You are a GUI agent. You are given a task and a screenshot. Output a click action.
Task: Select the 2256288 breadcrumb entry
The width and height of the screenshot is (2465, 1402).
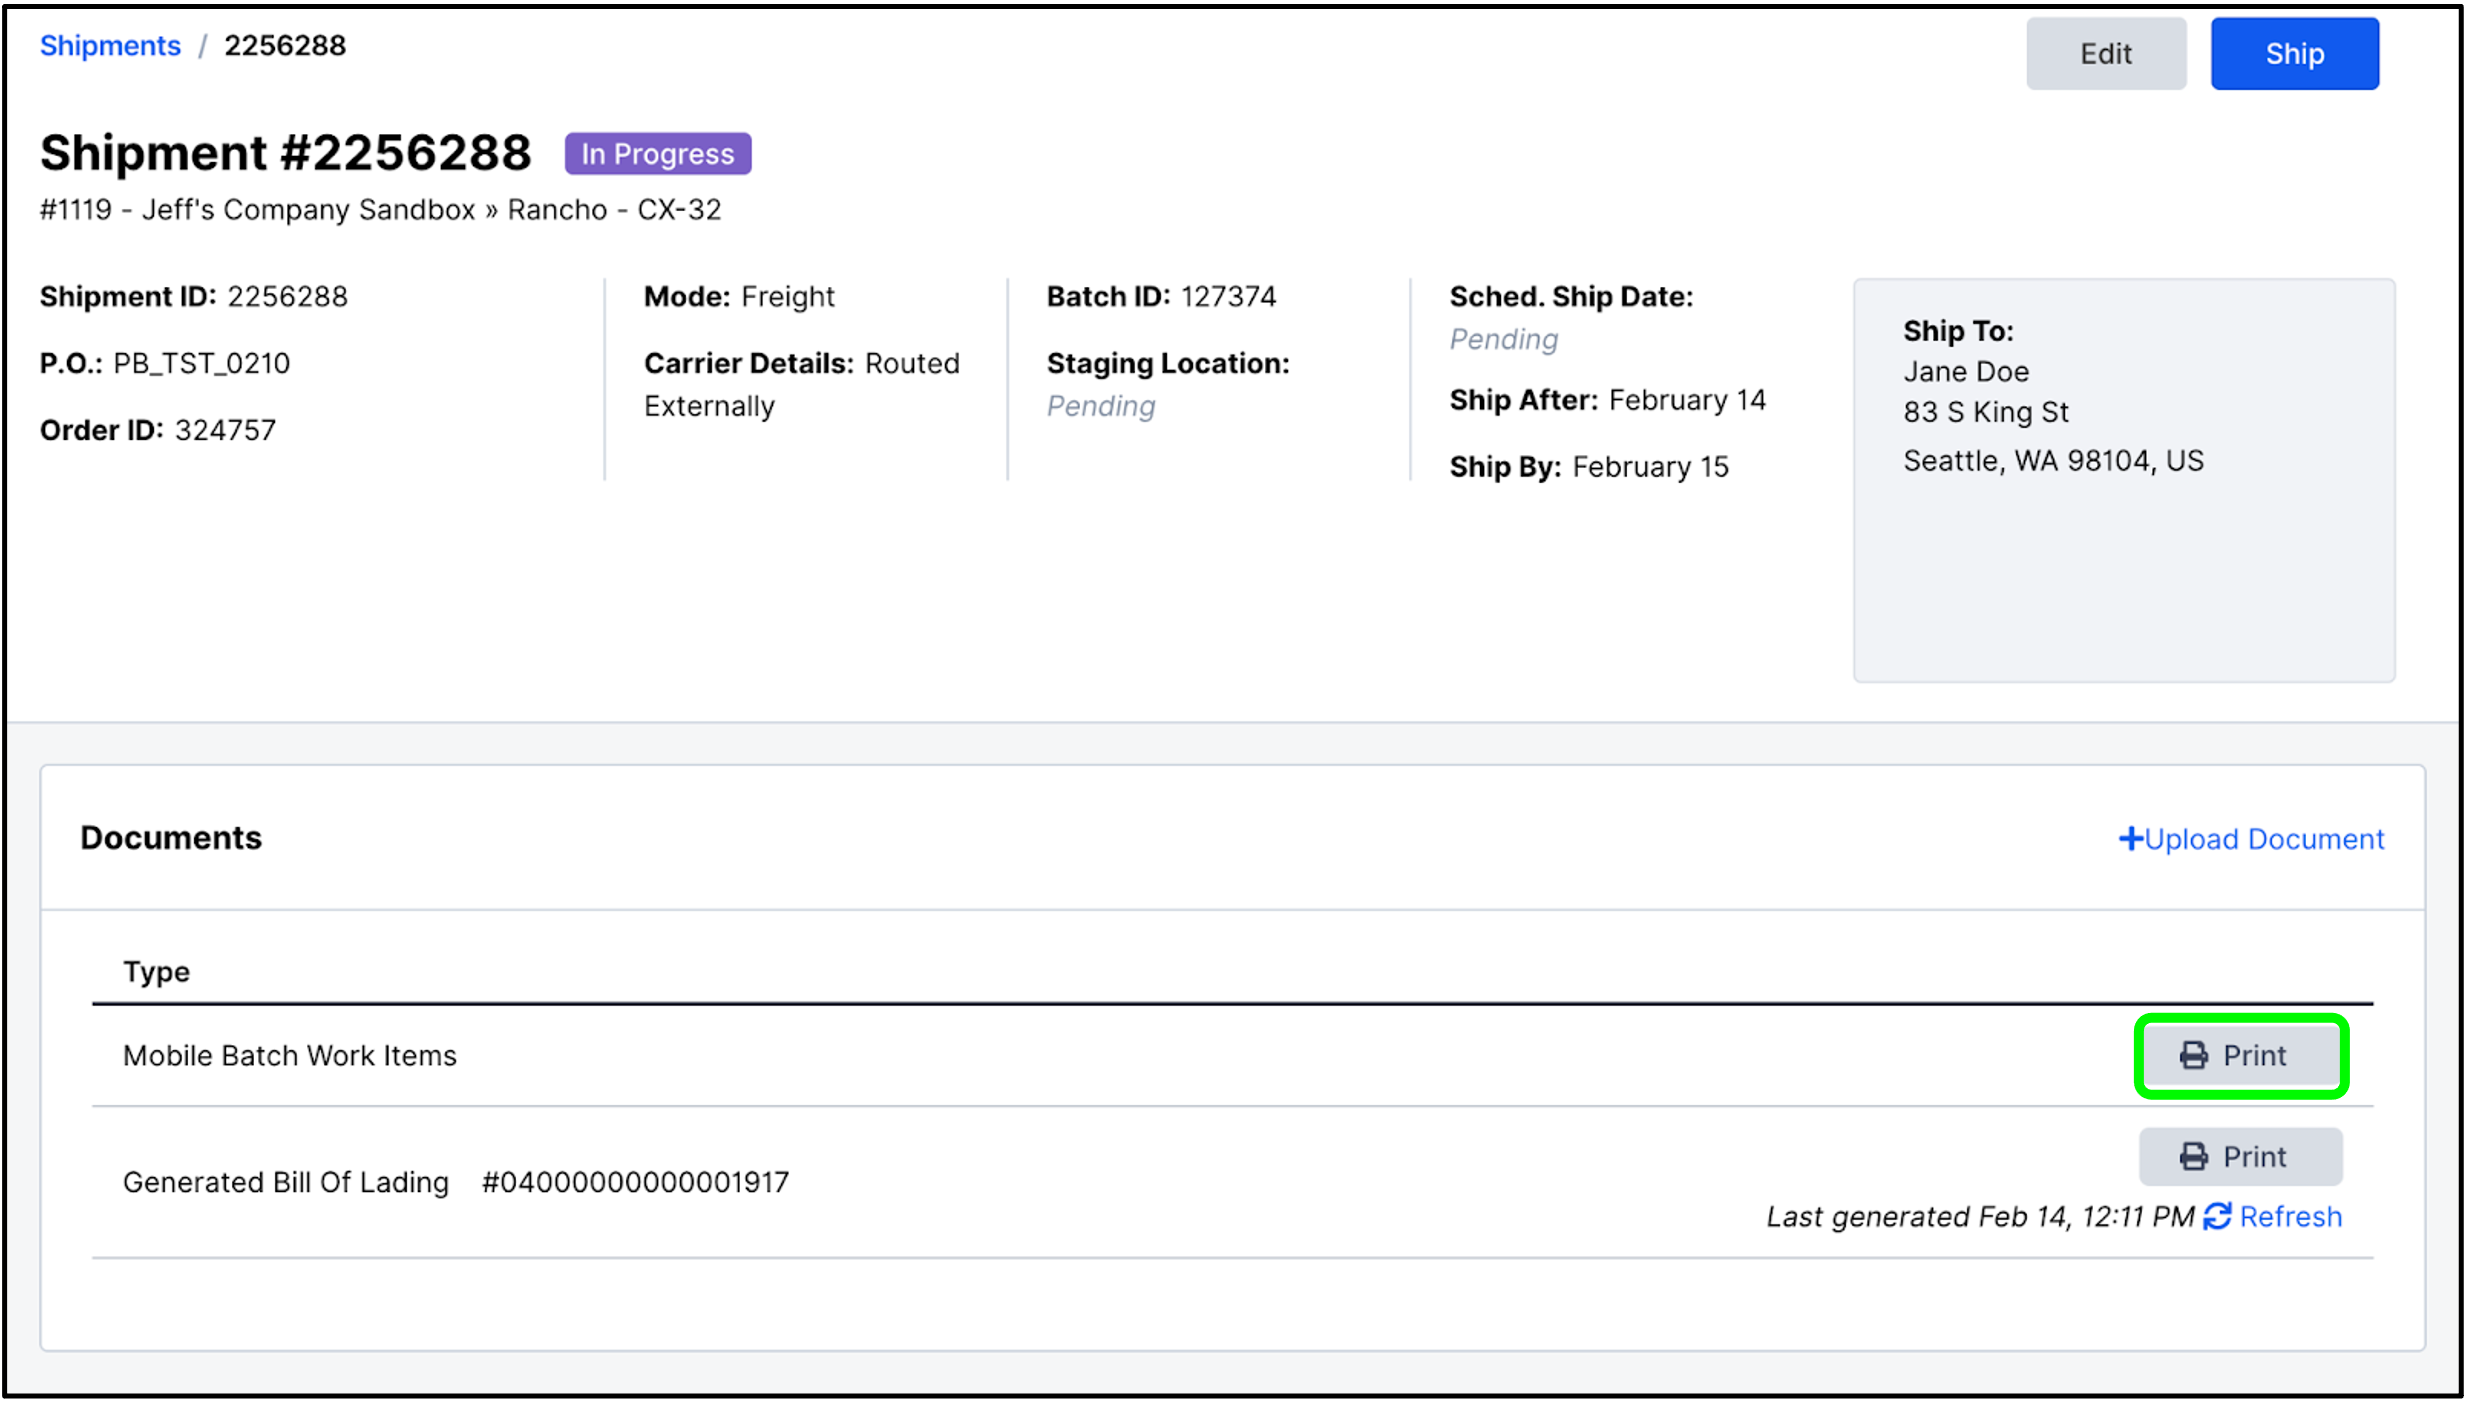pos(285,44)
